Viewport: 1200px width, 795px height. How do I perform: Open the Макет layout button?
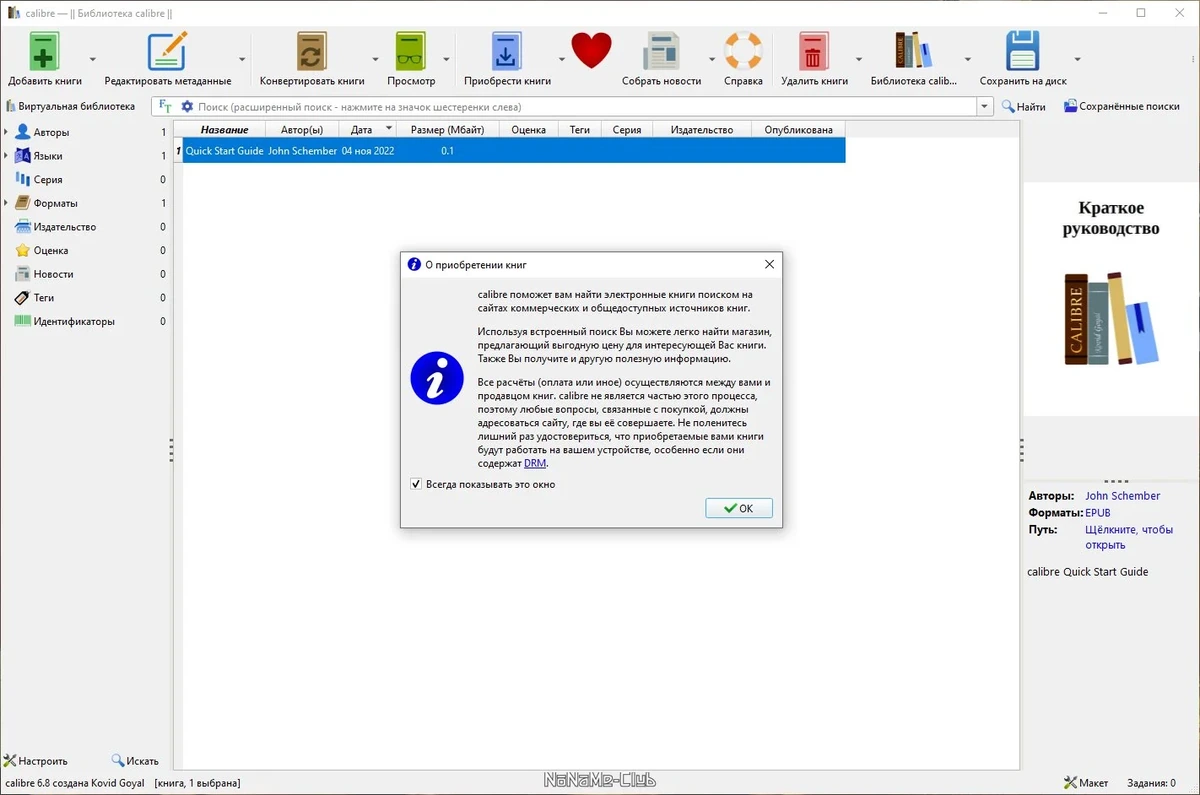pos(1086,783)
